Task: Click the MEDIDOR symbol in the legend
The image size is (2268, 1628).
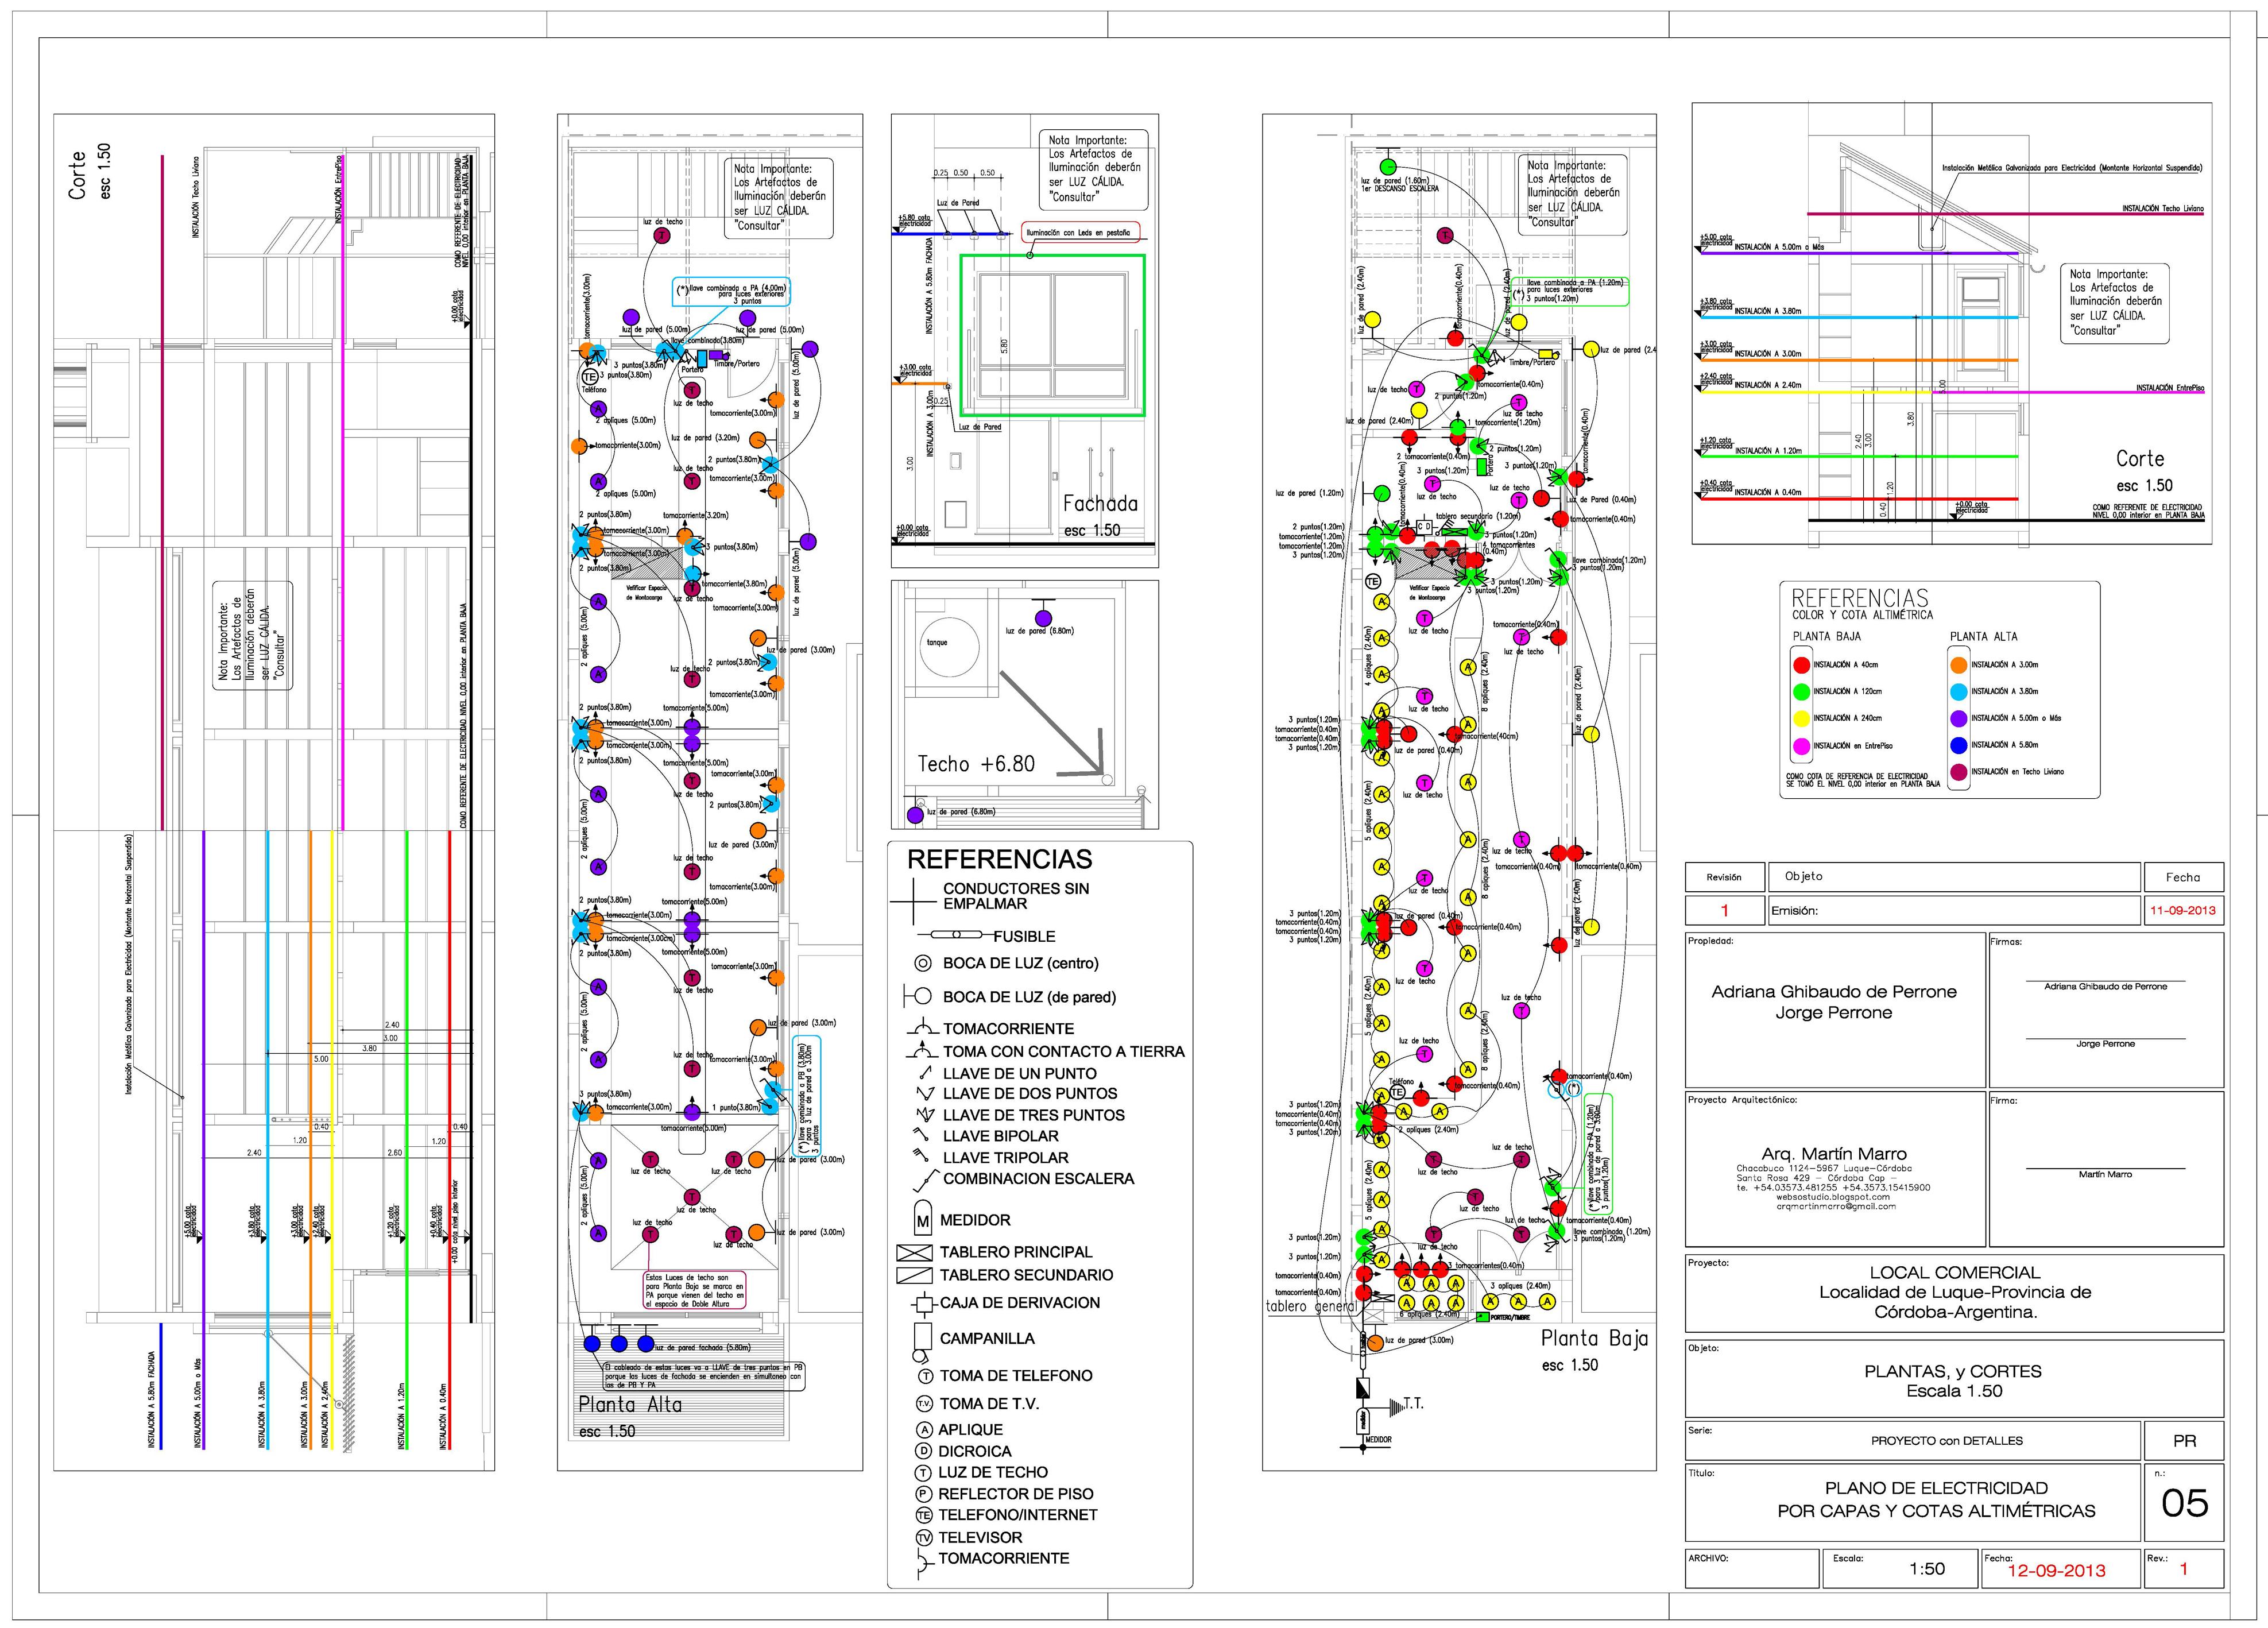Action: click(922, 1219)
